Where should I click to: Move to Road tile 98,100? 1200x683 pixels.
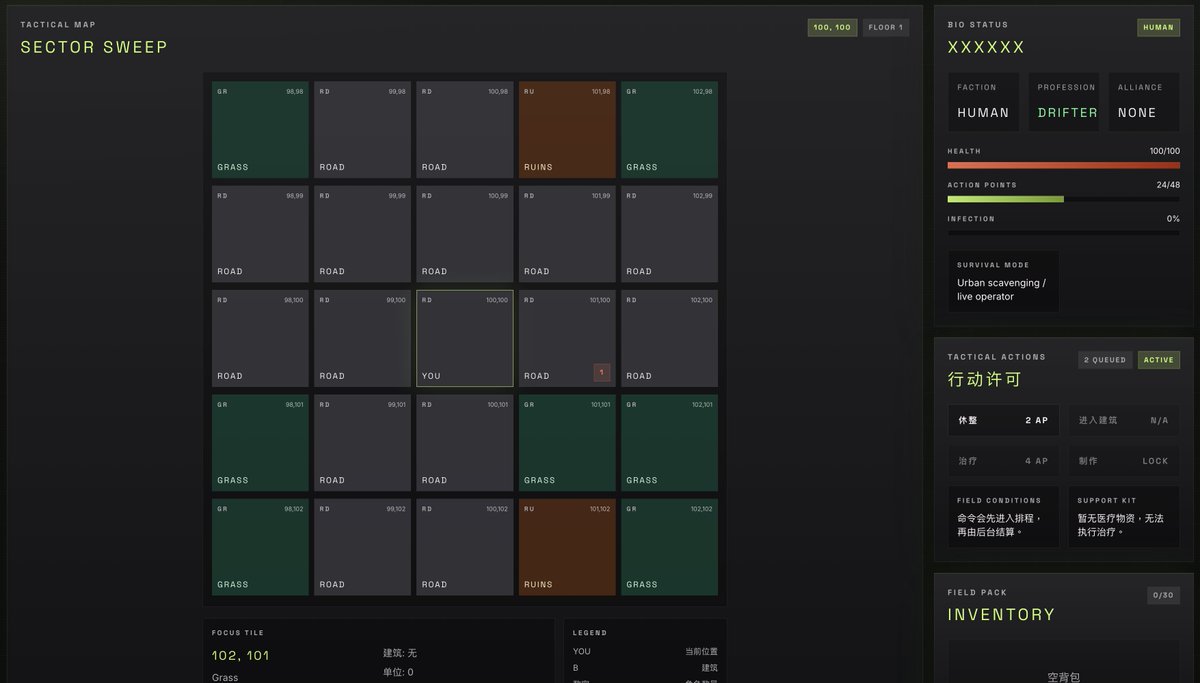pos(260,338)
